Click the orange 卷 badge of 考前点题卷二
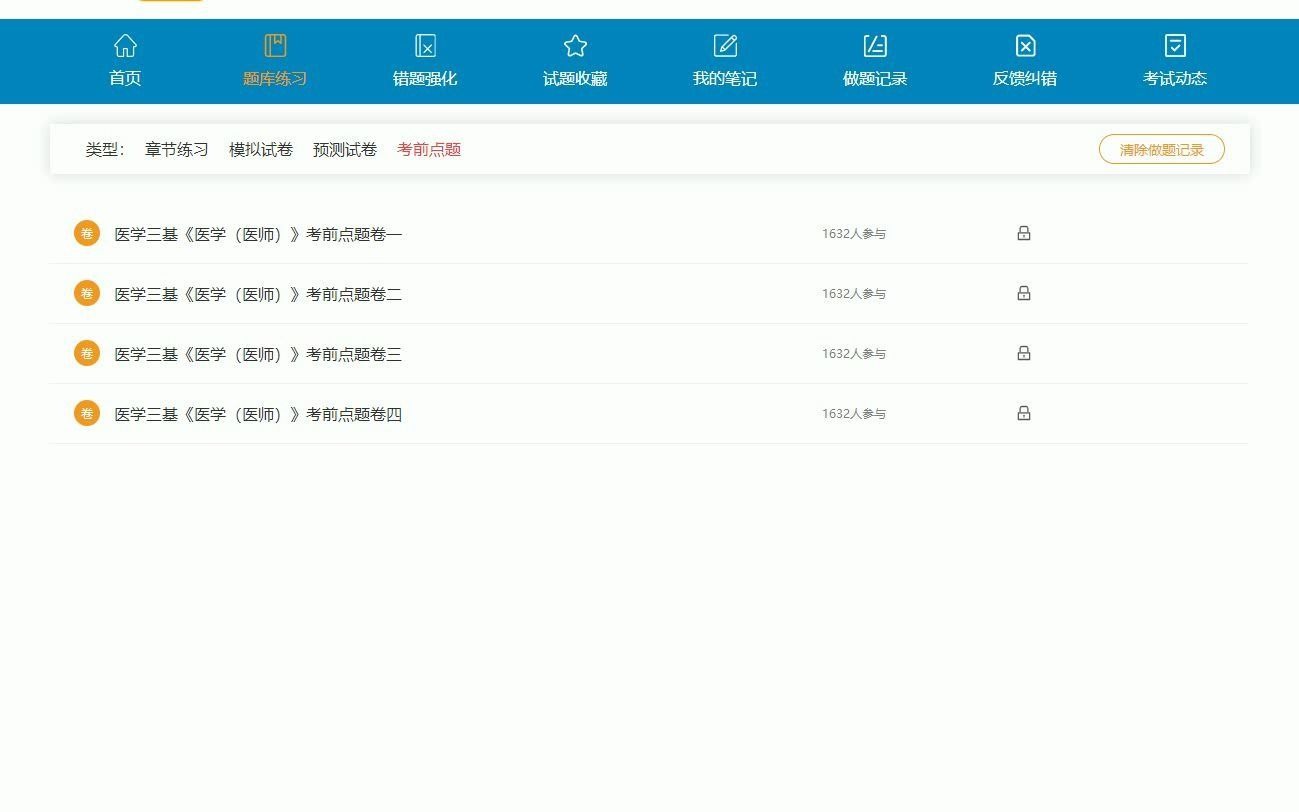This screenshot has width=1299, height=812. click(x=87, y=293)
